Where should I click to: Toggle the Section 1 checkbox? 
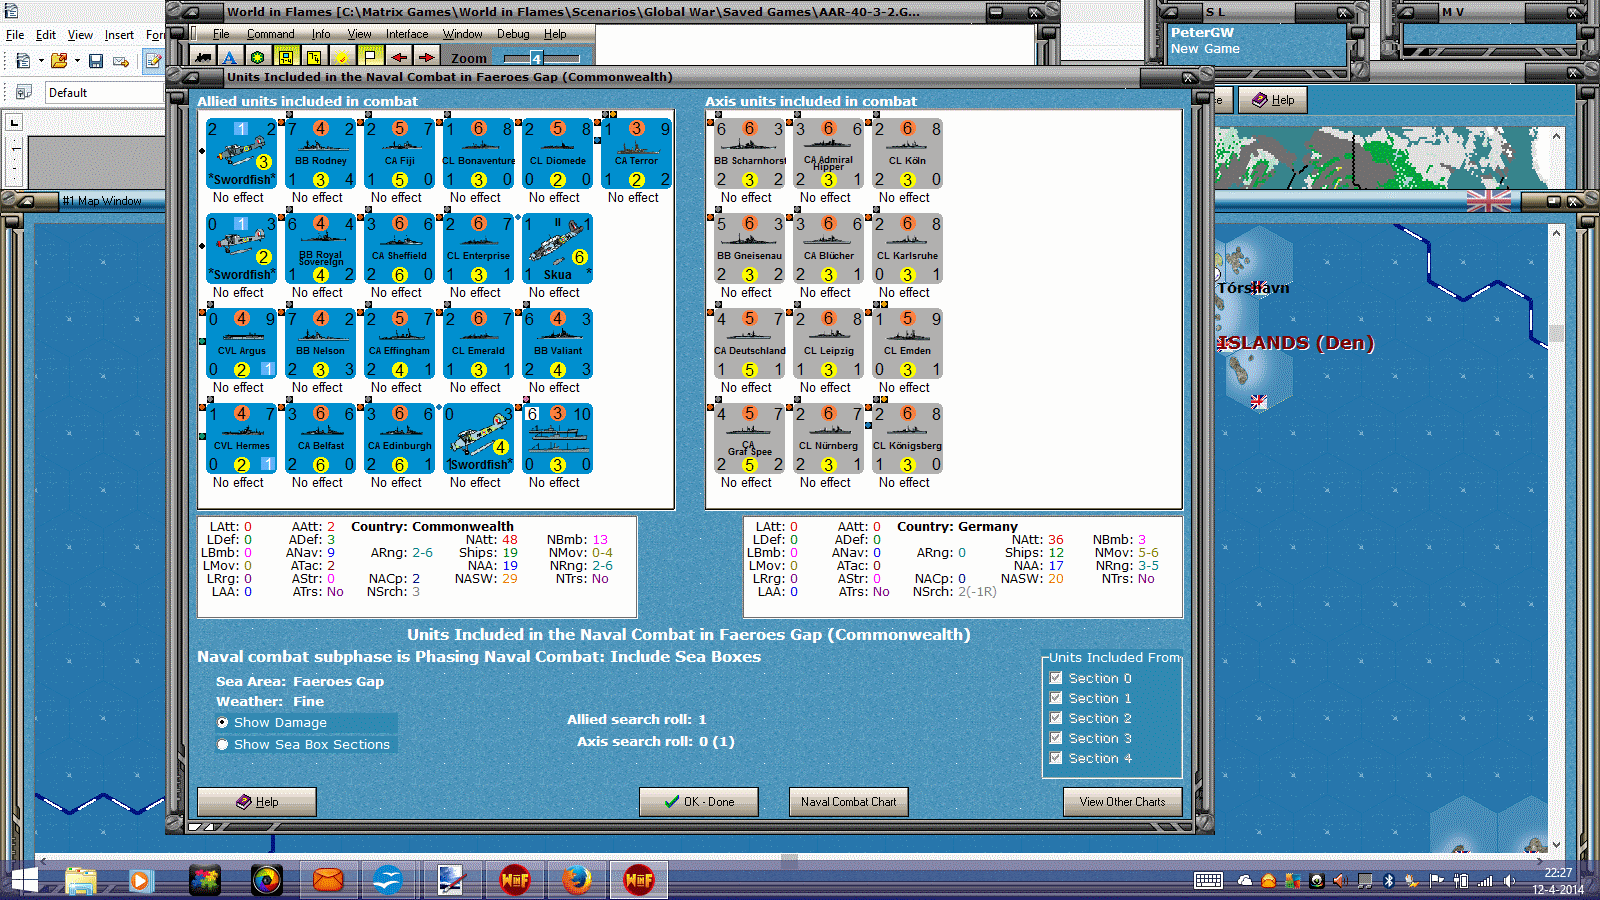tap(1056, 698)
